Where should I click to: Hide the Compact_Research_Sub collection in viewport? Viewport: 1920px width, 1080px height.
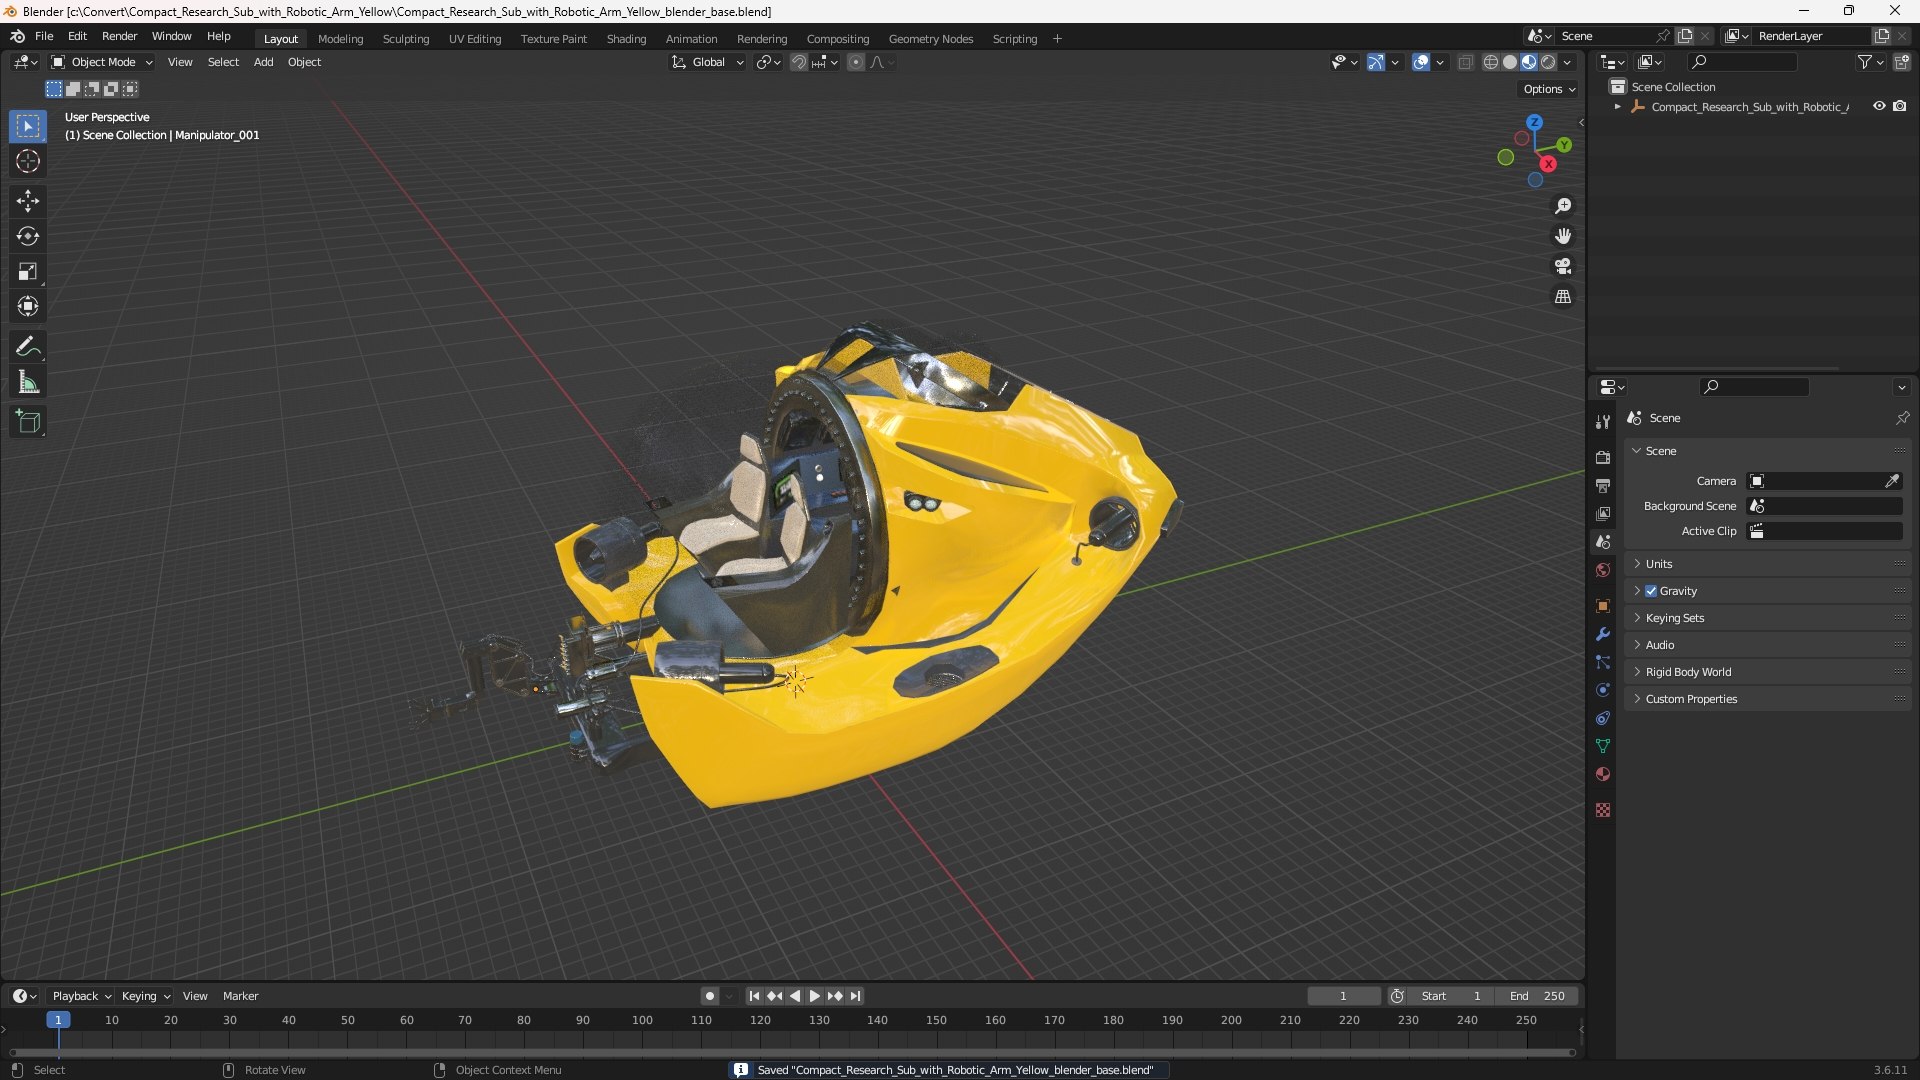[x=1879, y=106]
